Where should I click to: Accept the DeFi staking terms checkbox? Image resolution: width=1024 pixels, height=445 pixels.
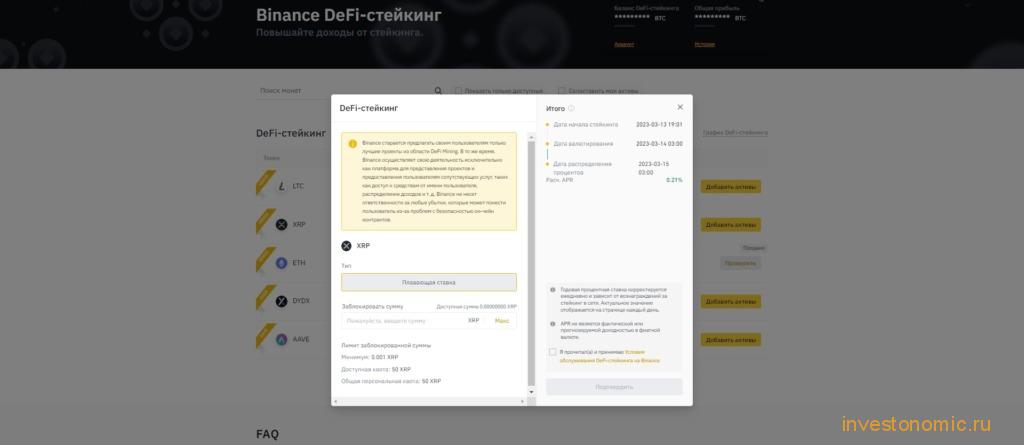tap(552, 352)
